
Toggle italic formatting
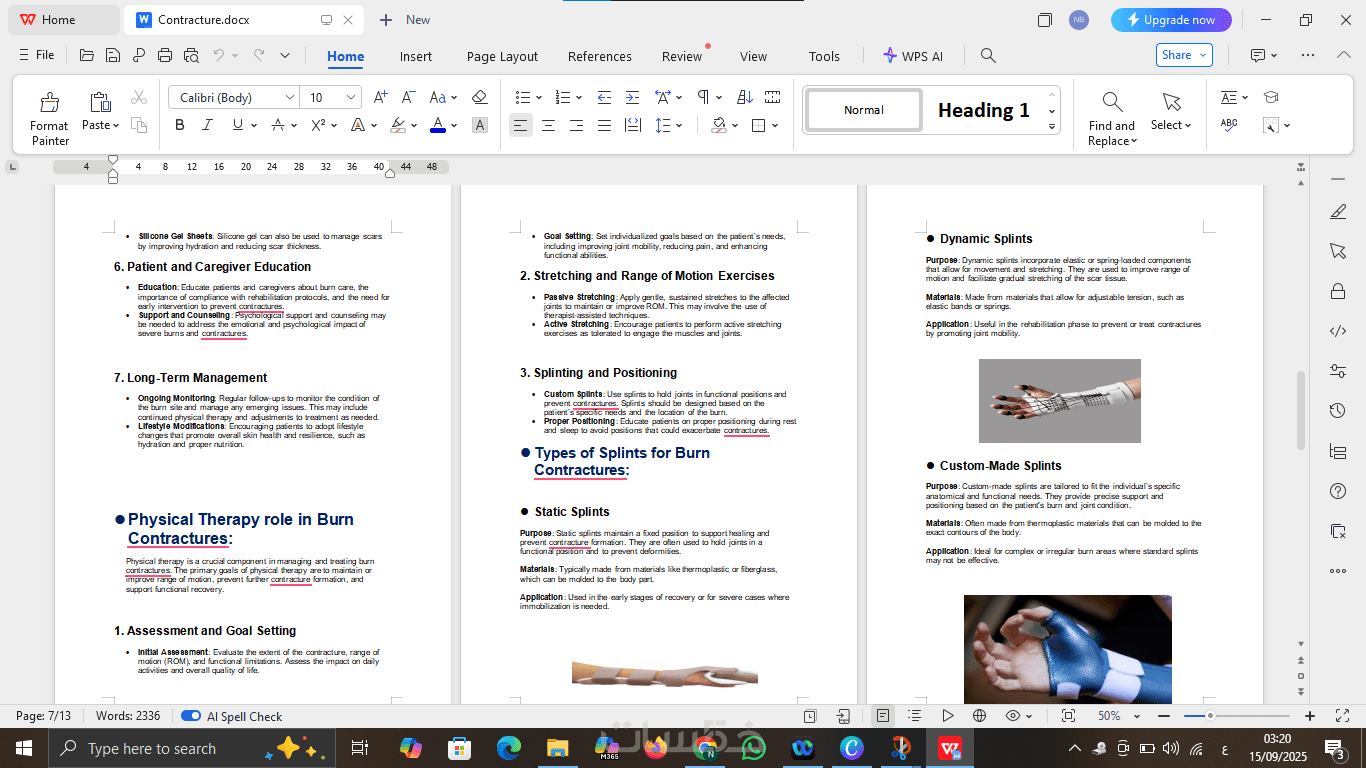pyautogui.click(x=207, y=125)
